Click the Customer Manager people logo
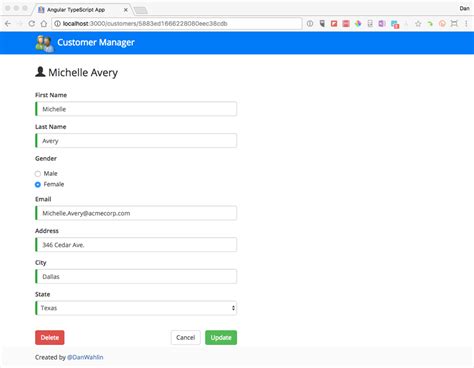The height and width of the screenshot is (368, 474). pos(44,43)
